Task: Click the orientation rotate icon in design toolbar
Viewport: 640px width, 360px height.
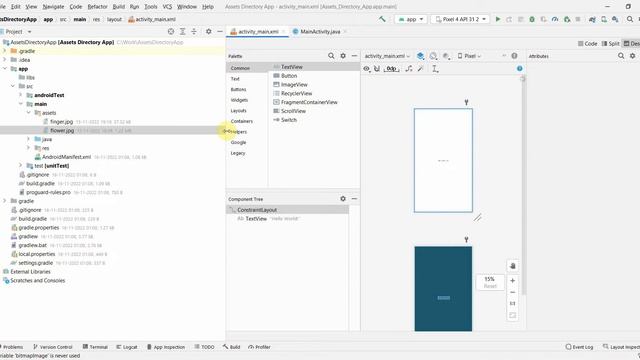Action: coord(433,56)
